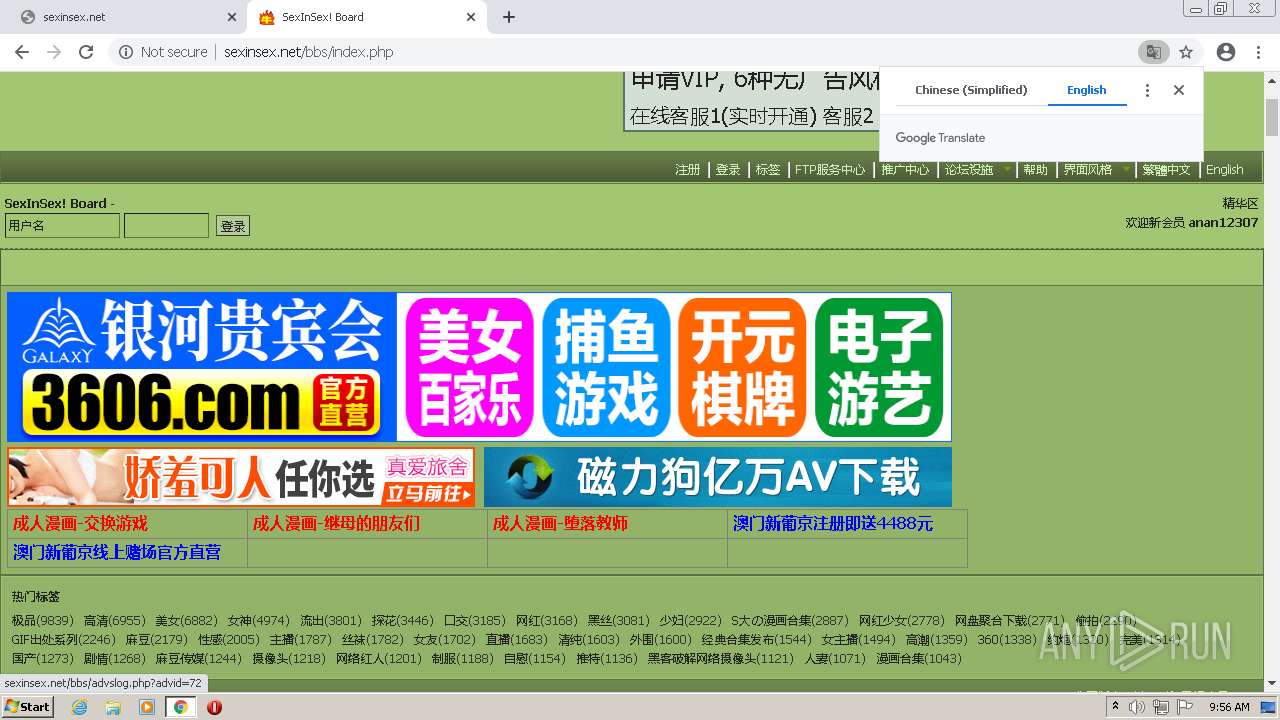Image resolution: width=1280 pixels, height=720 pixels.
Task: Show hidden system tray icons
Action: 1115,707
